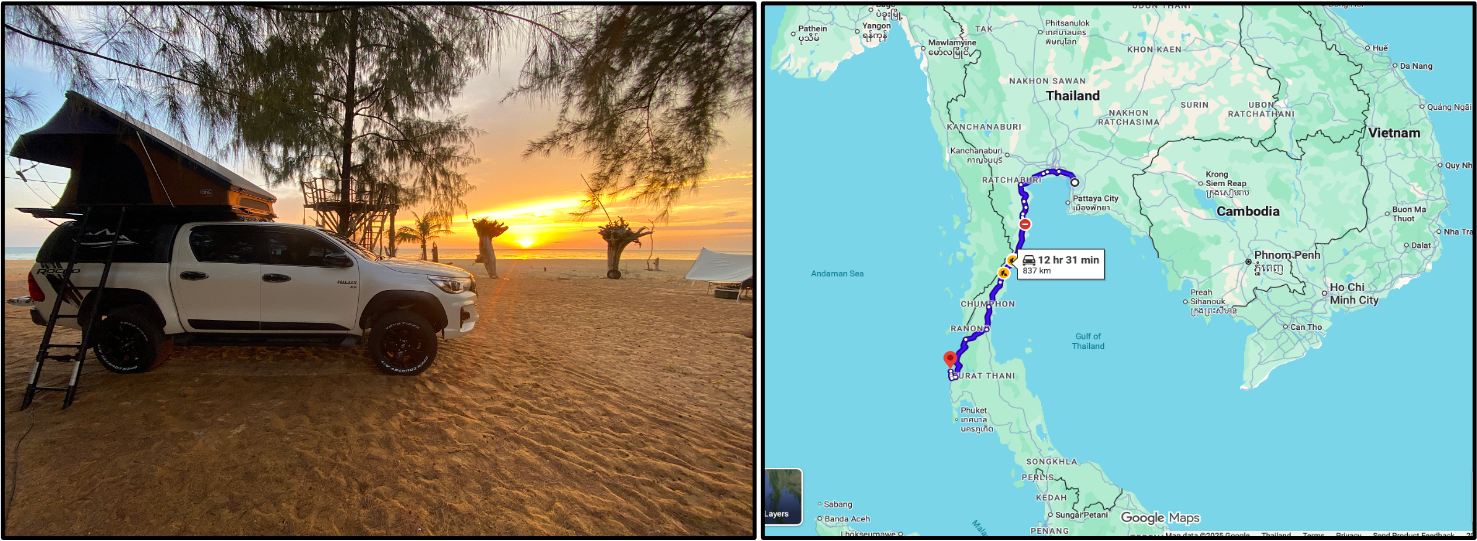This screenshot has width=1477, height=541.
Task: Click the Thailand country label
Action: [x=1073, y=96]
